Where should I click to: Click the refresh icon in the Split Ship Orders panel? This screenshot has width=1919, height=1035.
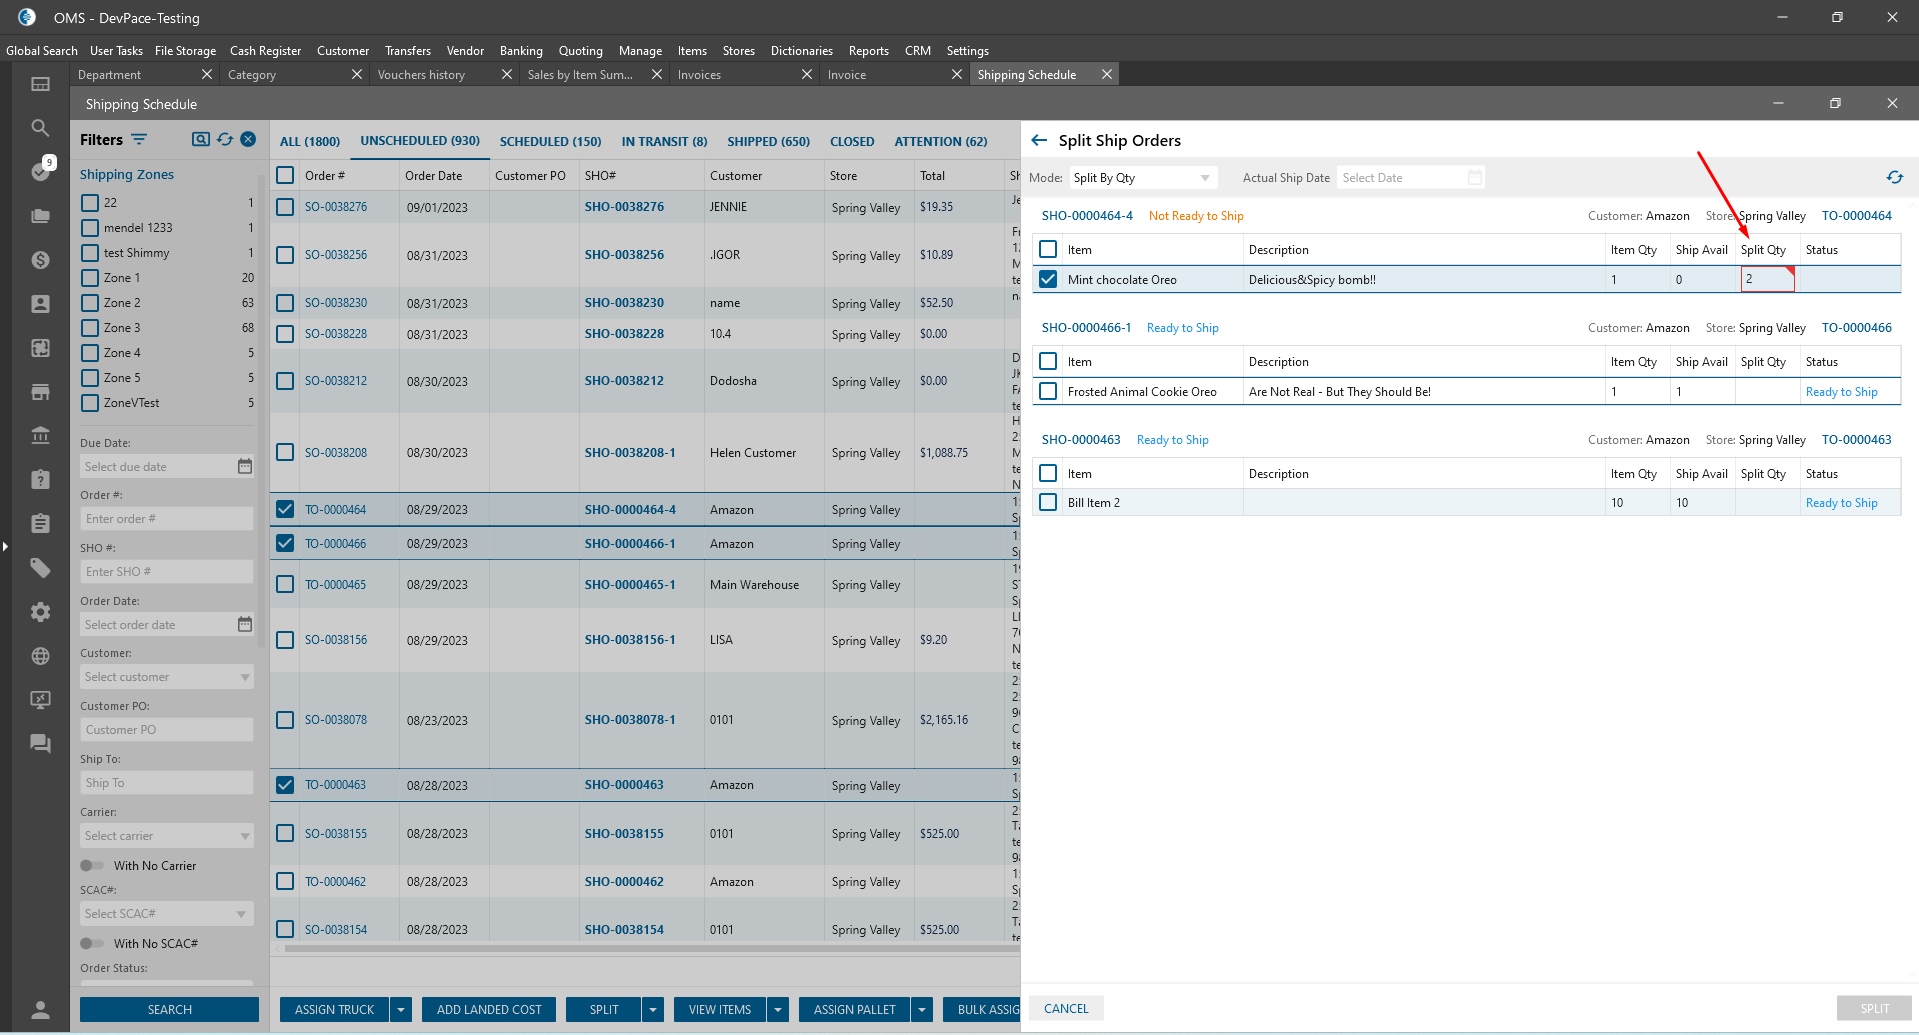pos(1894,177)
